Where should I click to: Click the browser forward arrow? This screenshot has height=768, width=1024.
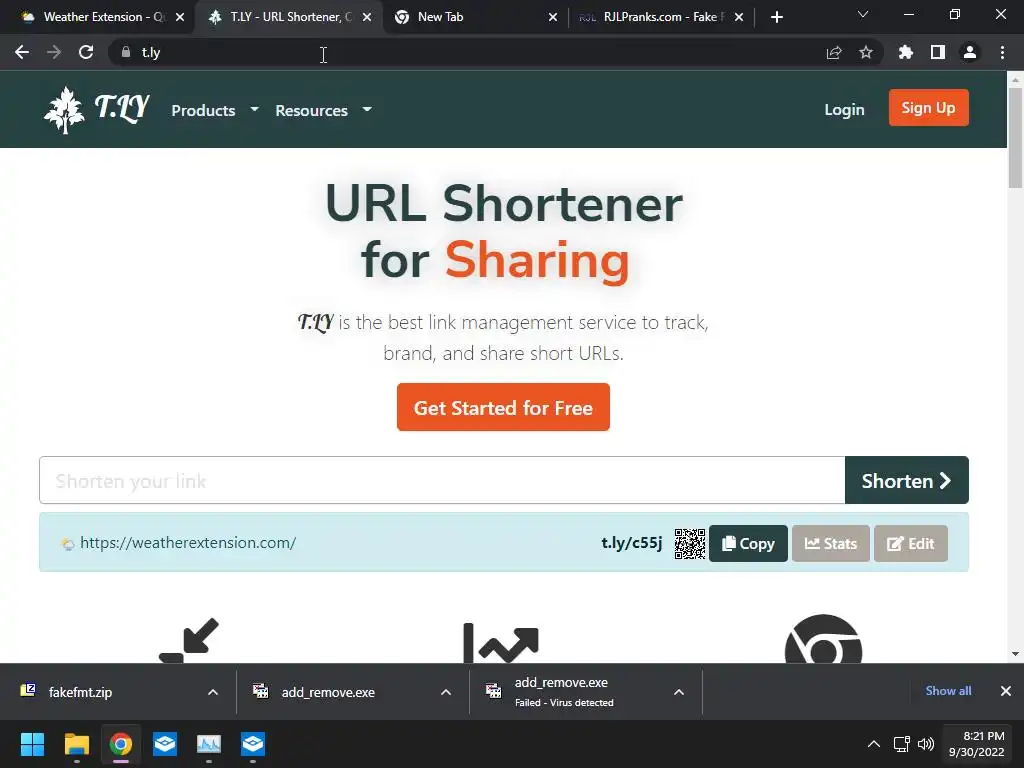[x=54, y=52]
